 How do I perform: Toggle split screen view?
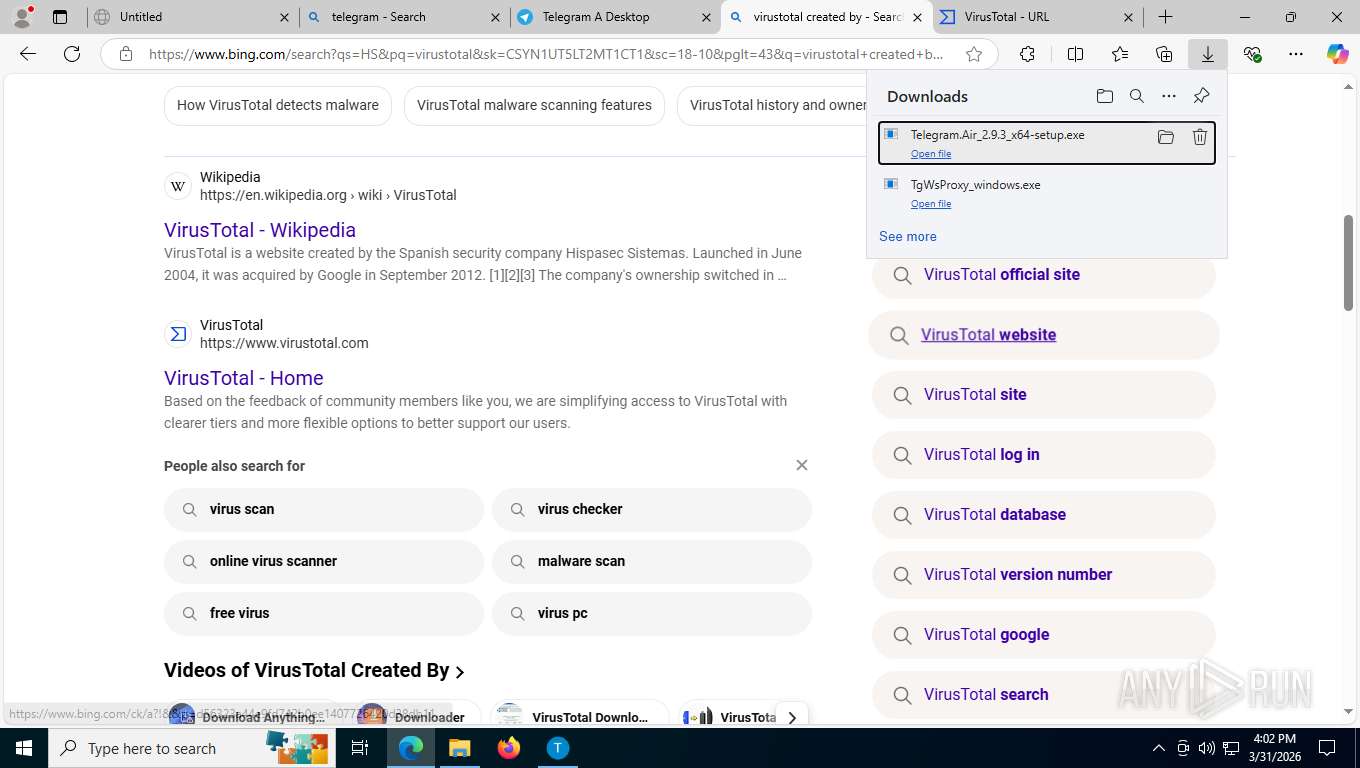click(1075, 54)
